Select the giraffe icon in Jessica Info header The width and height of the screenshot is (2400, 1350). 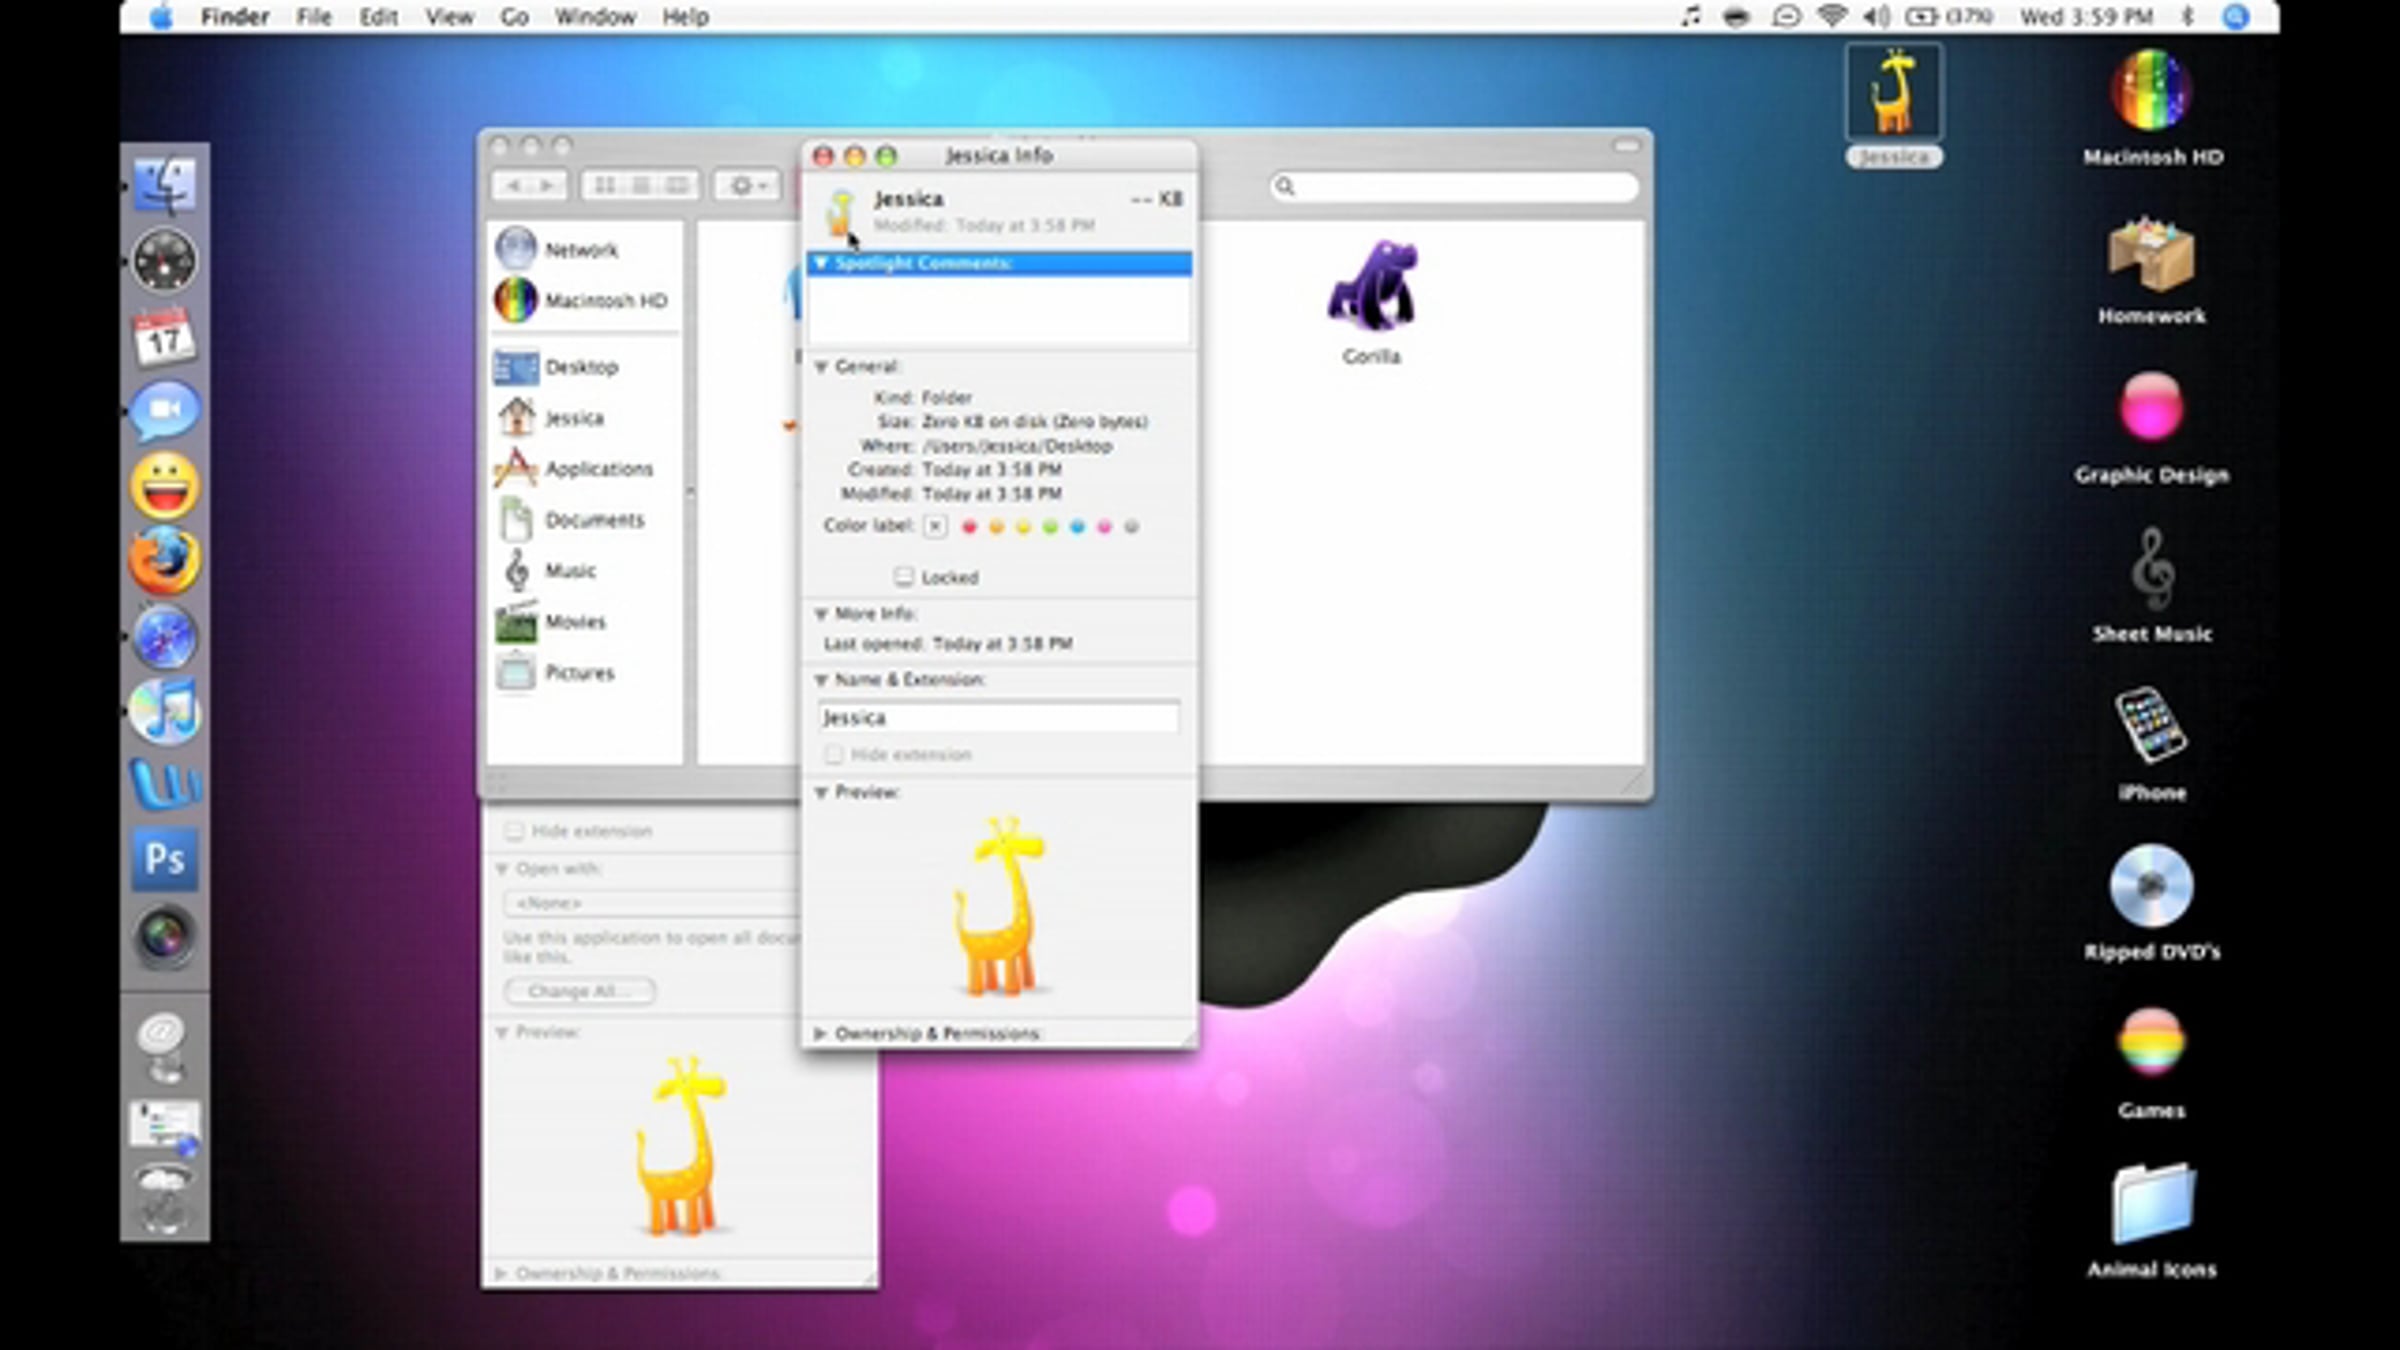tap(841, 210)
